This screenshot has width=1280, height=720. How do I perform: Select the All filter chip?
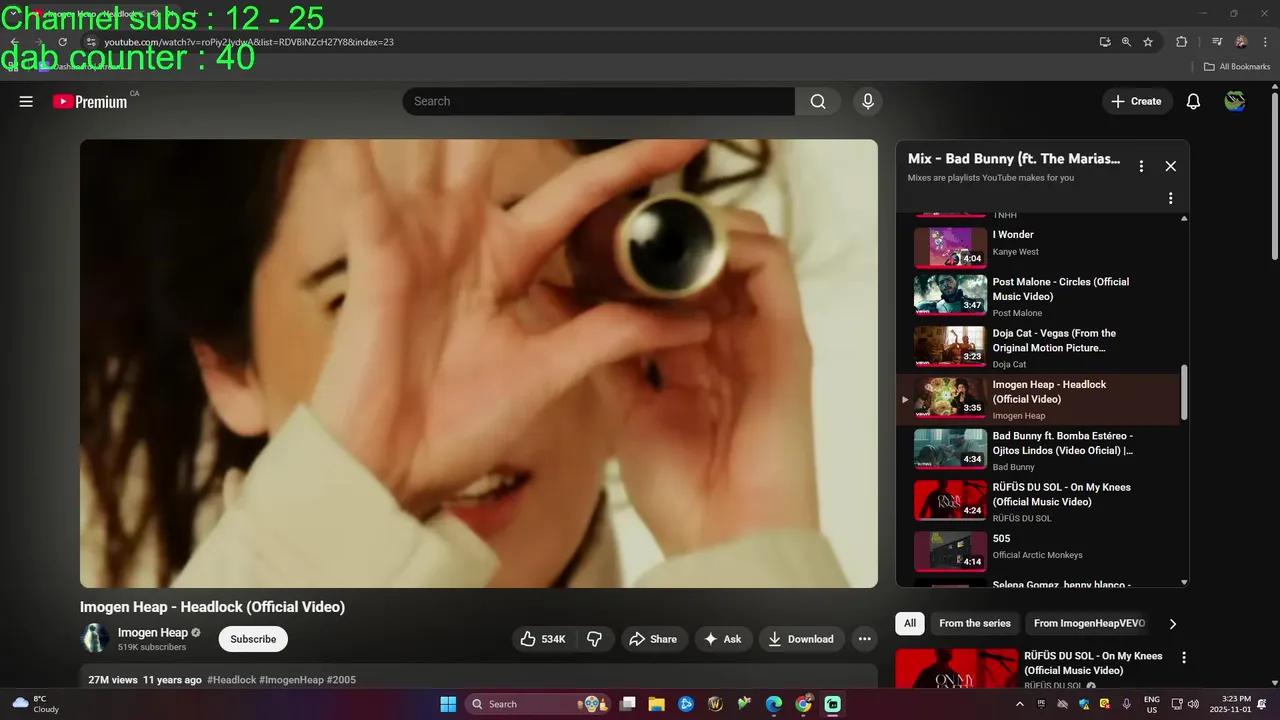(910, 623)
